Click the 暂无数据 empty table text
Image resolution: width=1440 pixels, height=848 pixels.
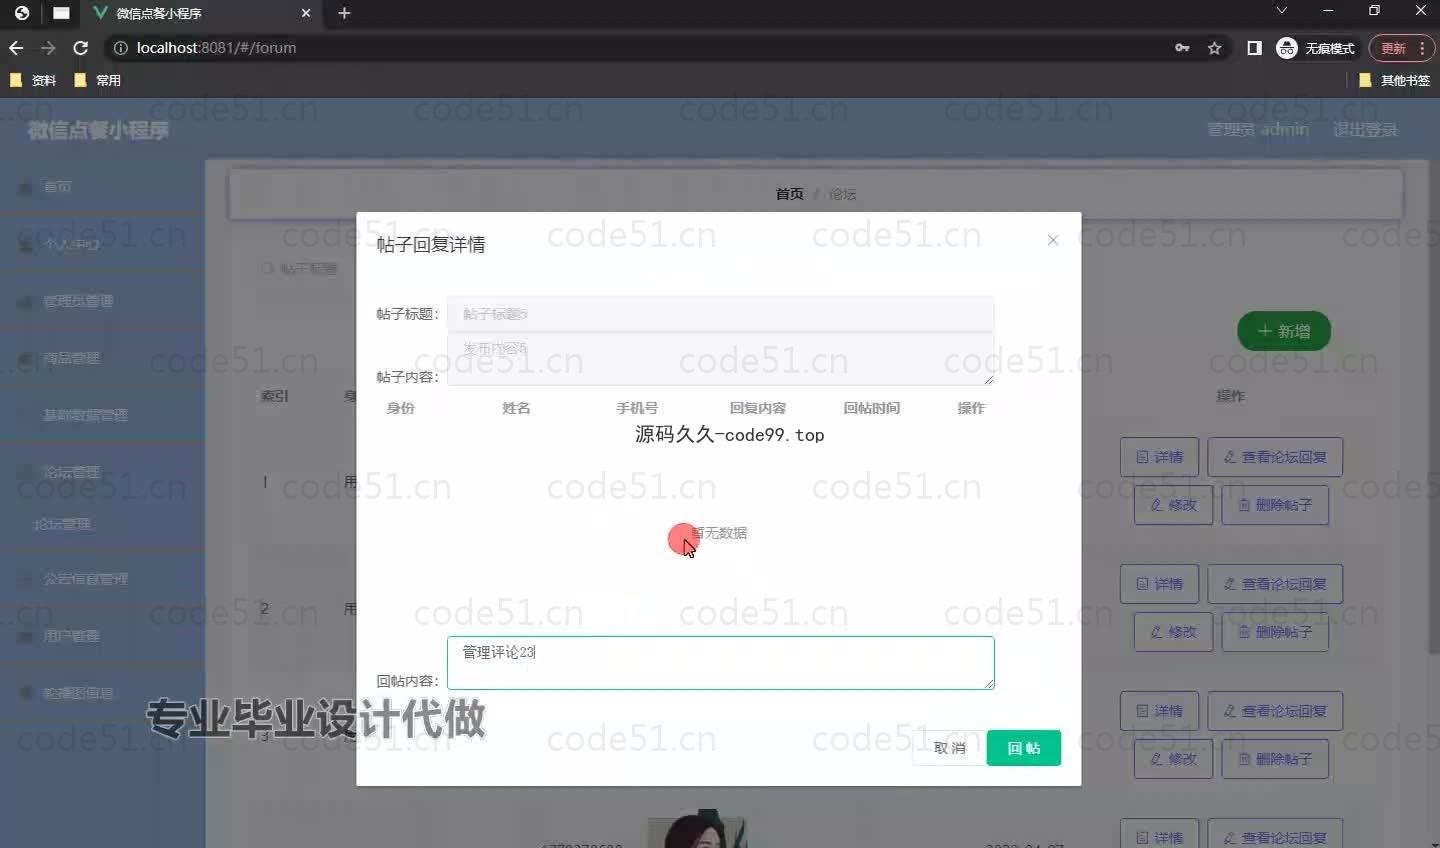click(x=719, y=533)
